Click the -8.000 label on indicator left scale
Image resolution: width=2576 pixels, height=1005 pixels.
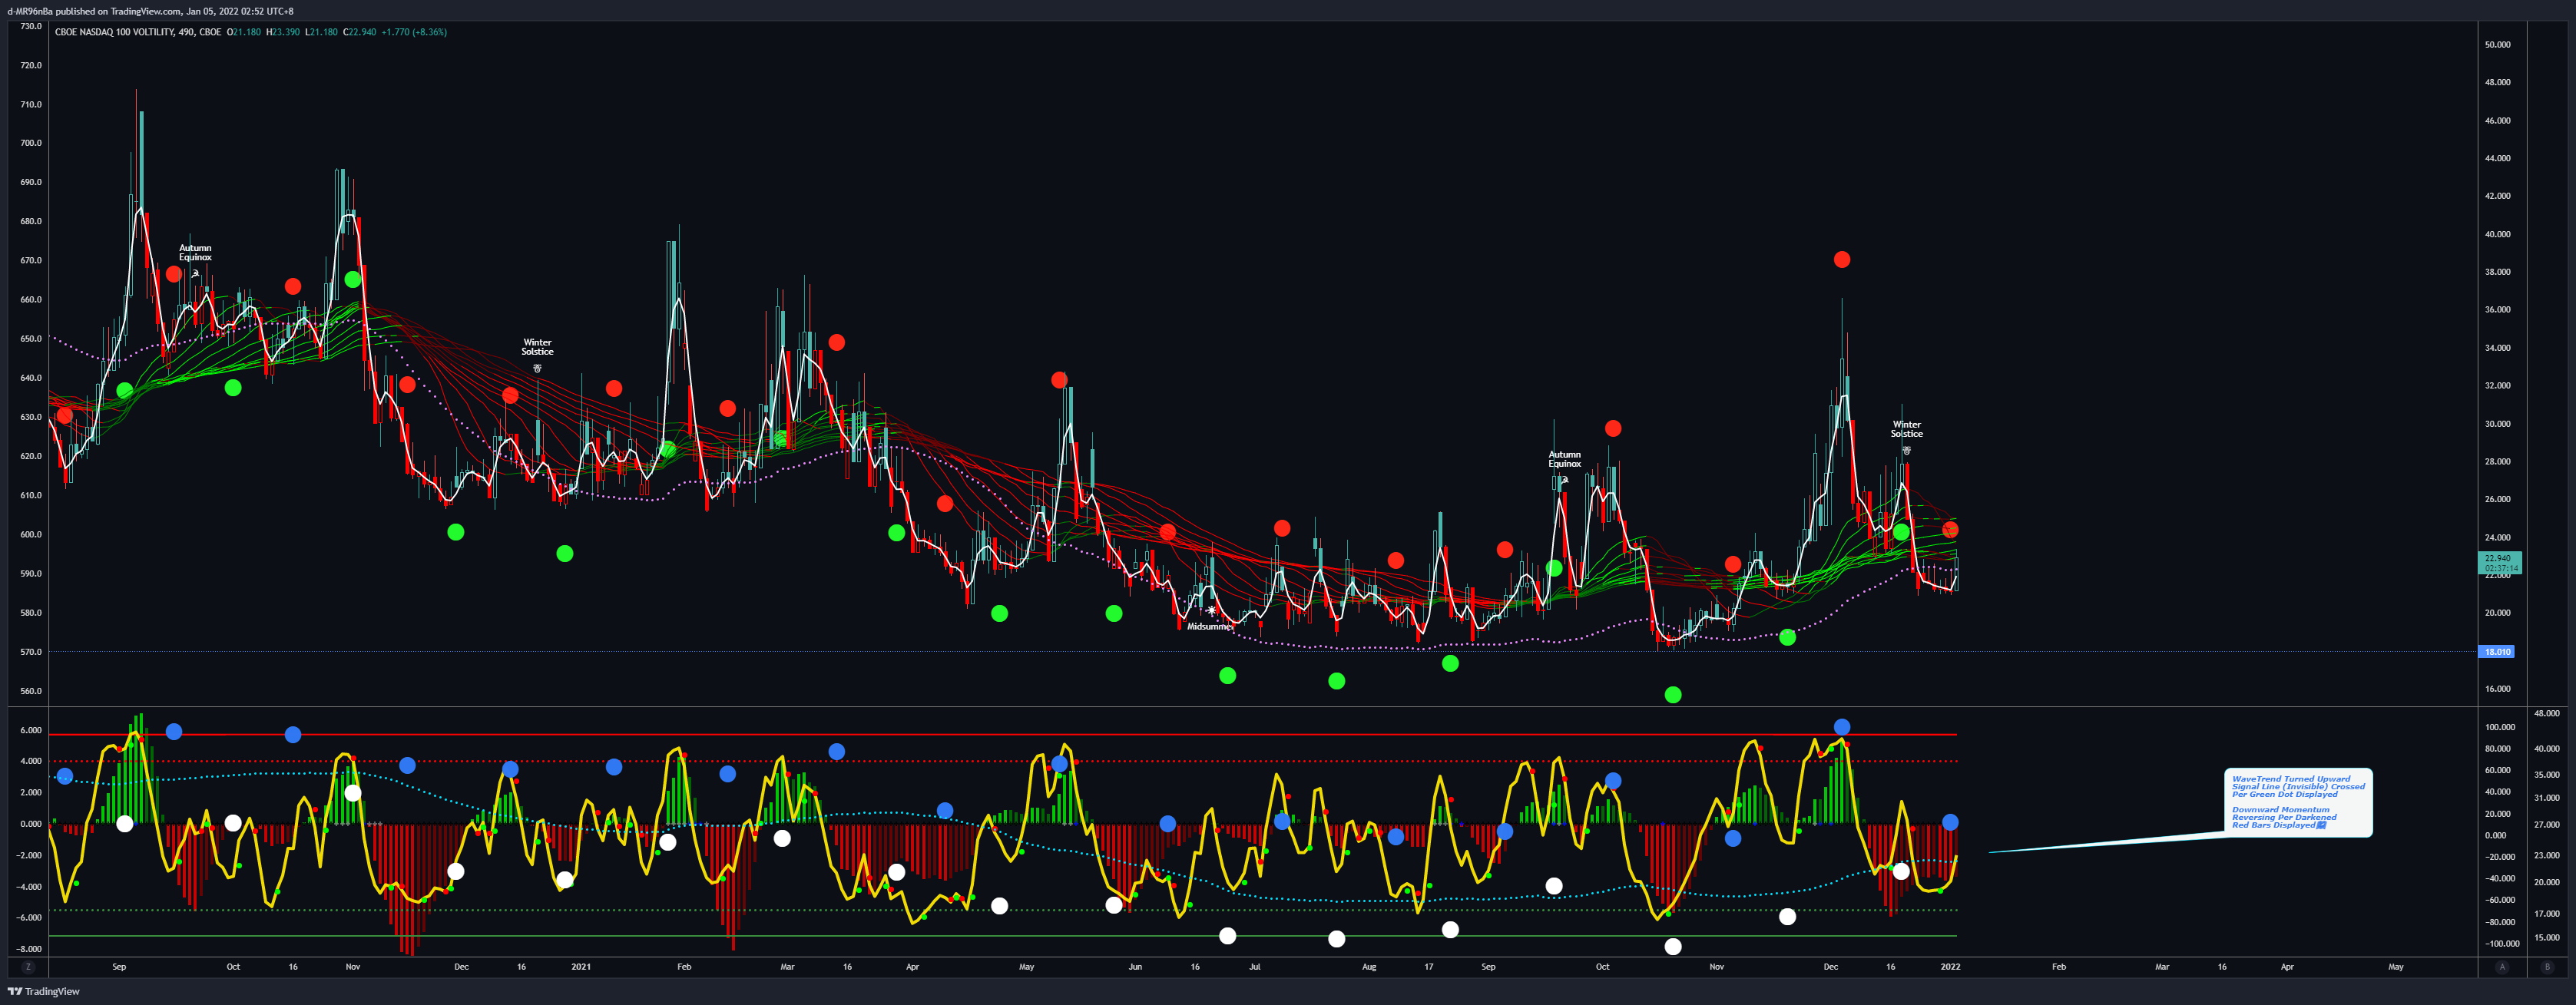30,949
